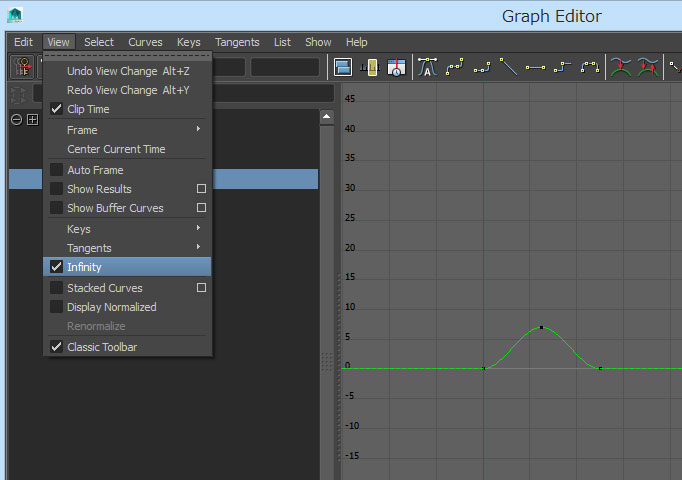Open the Stacked Curves option box

tap(201, 288)
